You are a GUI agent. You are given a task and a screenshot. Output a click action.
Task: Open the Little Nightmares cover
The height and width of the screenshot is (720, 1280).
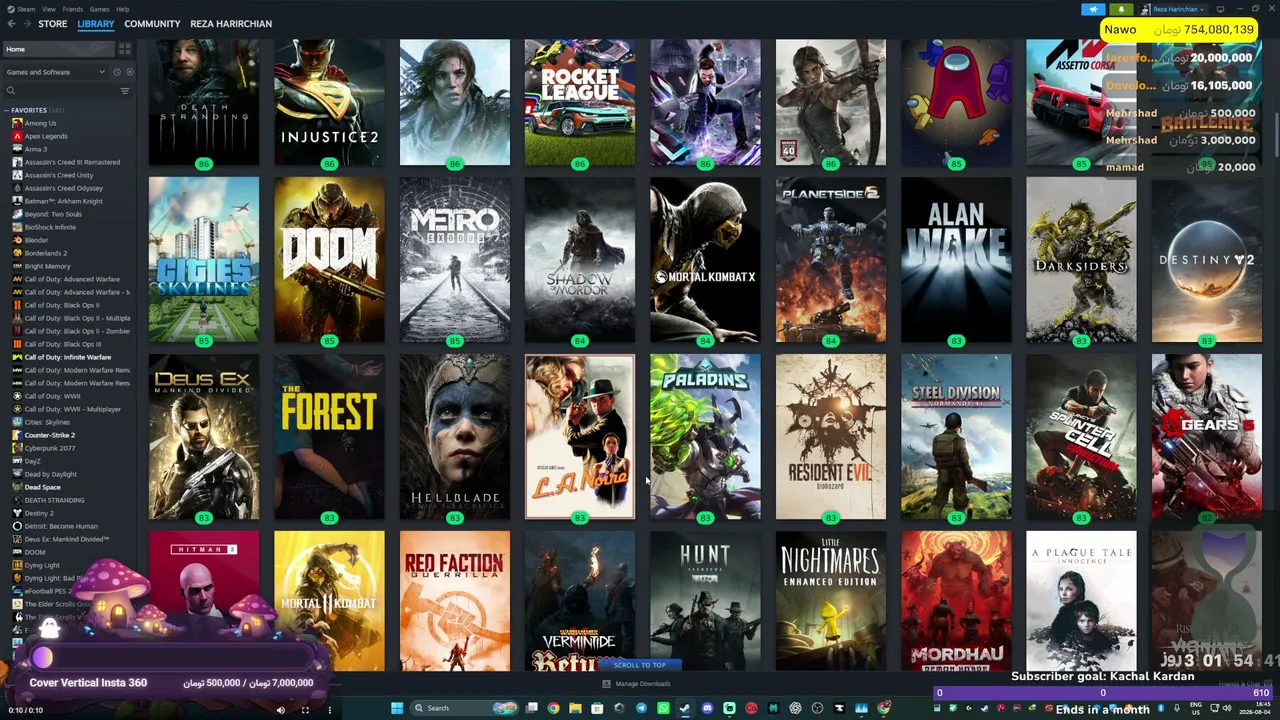[831, 601]
